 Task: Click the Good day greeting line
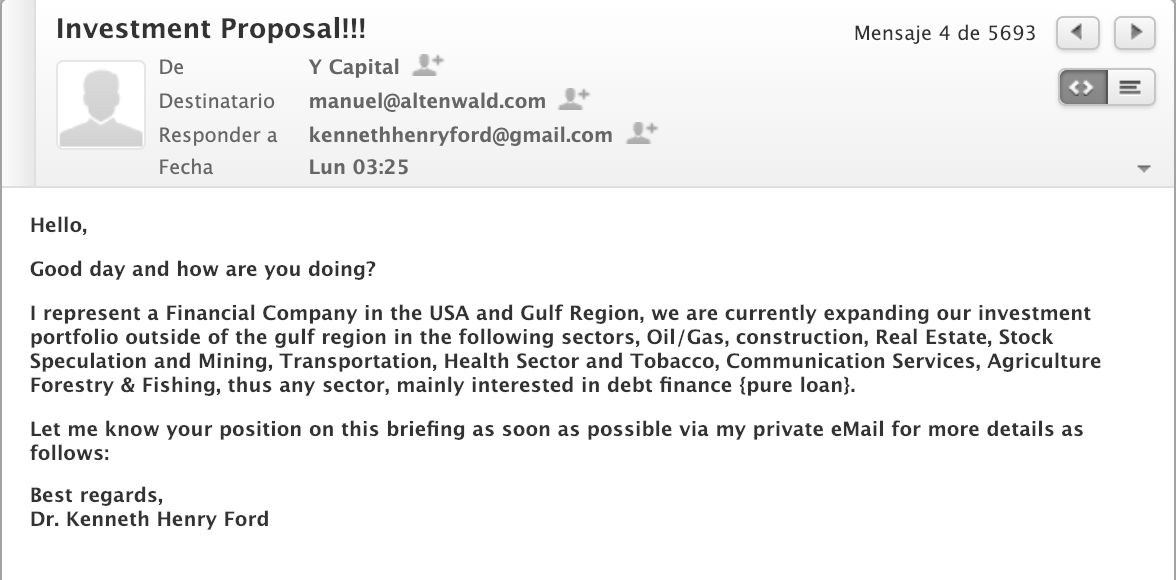(x=202, y=269)
